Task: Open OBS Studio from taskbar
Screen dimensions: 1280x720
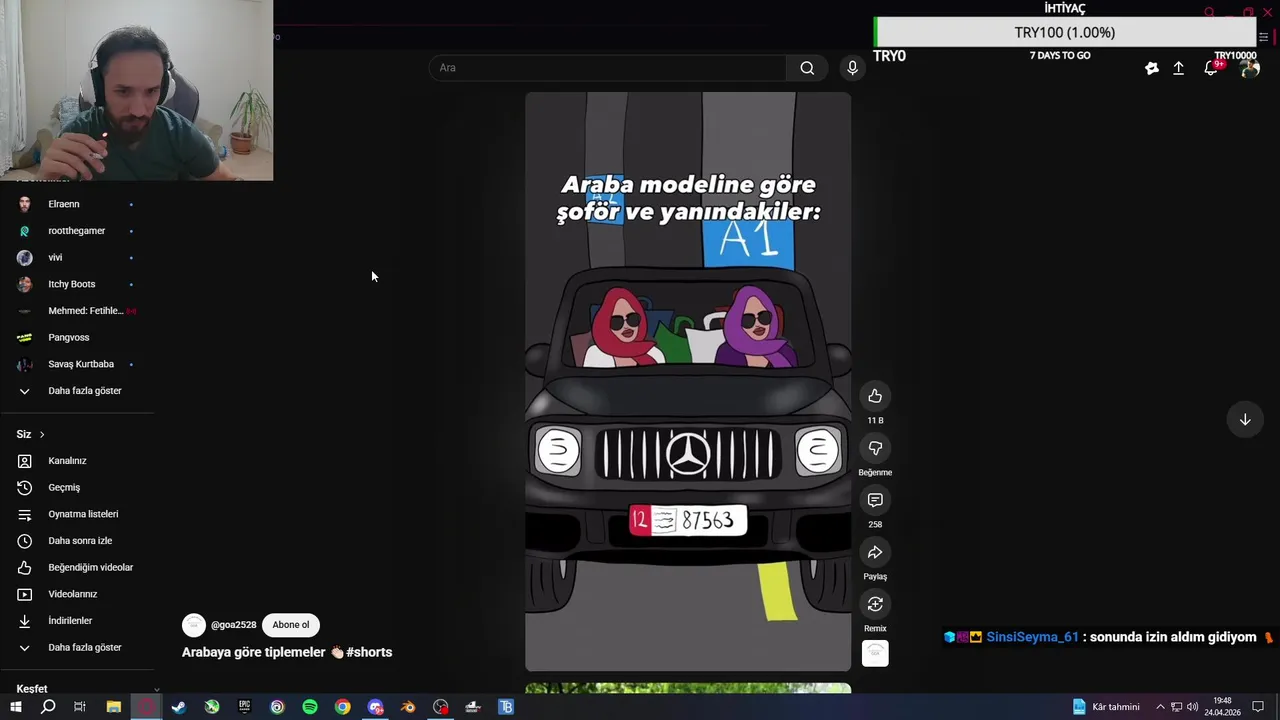Action: click(441, 707)
